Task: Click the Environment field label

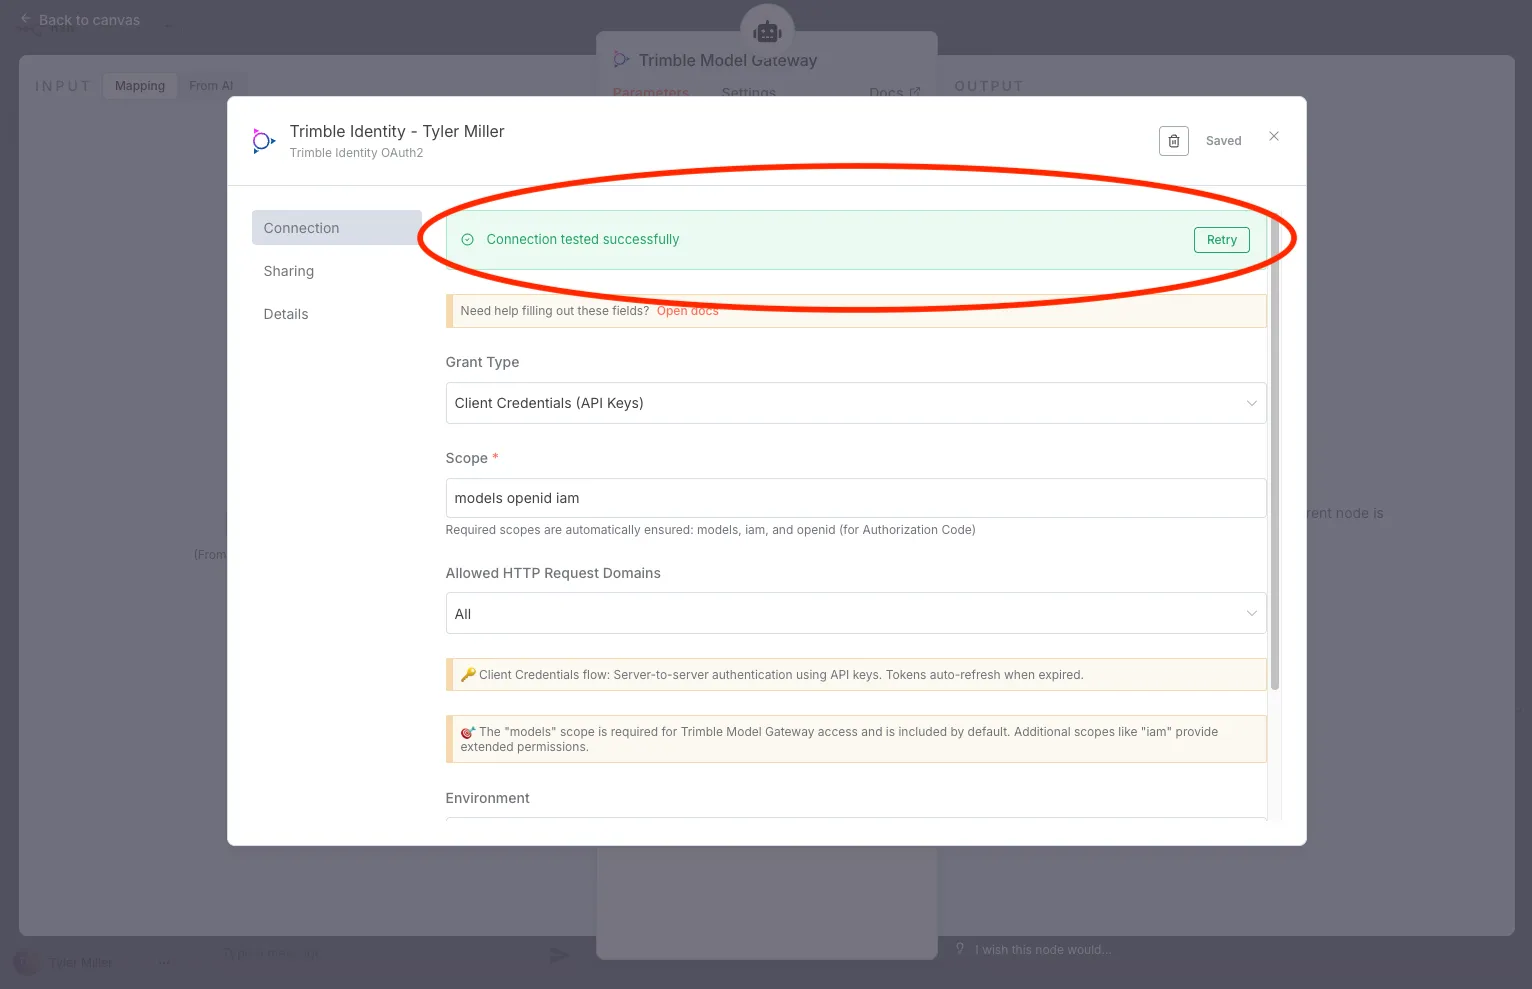Action: (x=487, y=798)
